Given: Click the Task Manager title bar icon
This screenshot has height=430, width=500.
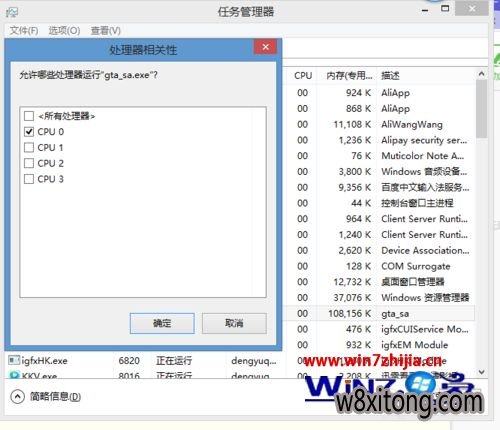Looking at the screenshot, I should click(12, 13).
